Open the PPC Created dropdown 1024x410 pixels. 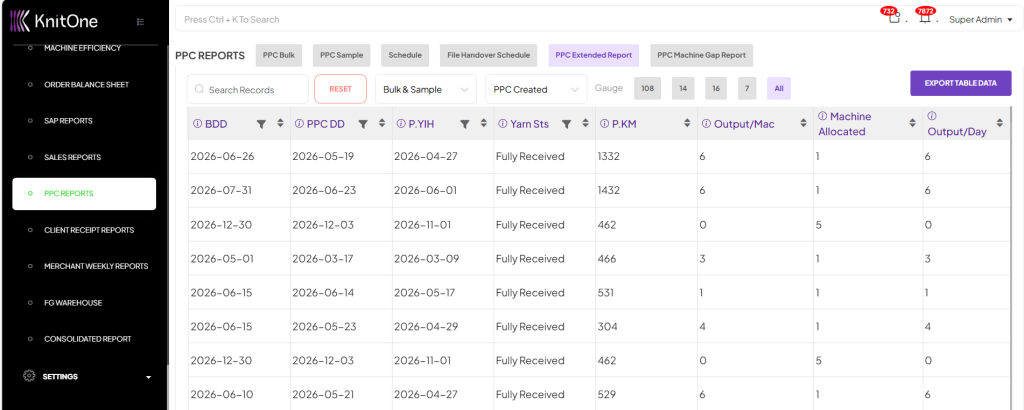pyautogui.click(x=536, y=89)
